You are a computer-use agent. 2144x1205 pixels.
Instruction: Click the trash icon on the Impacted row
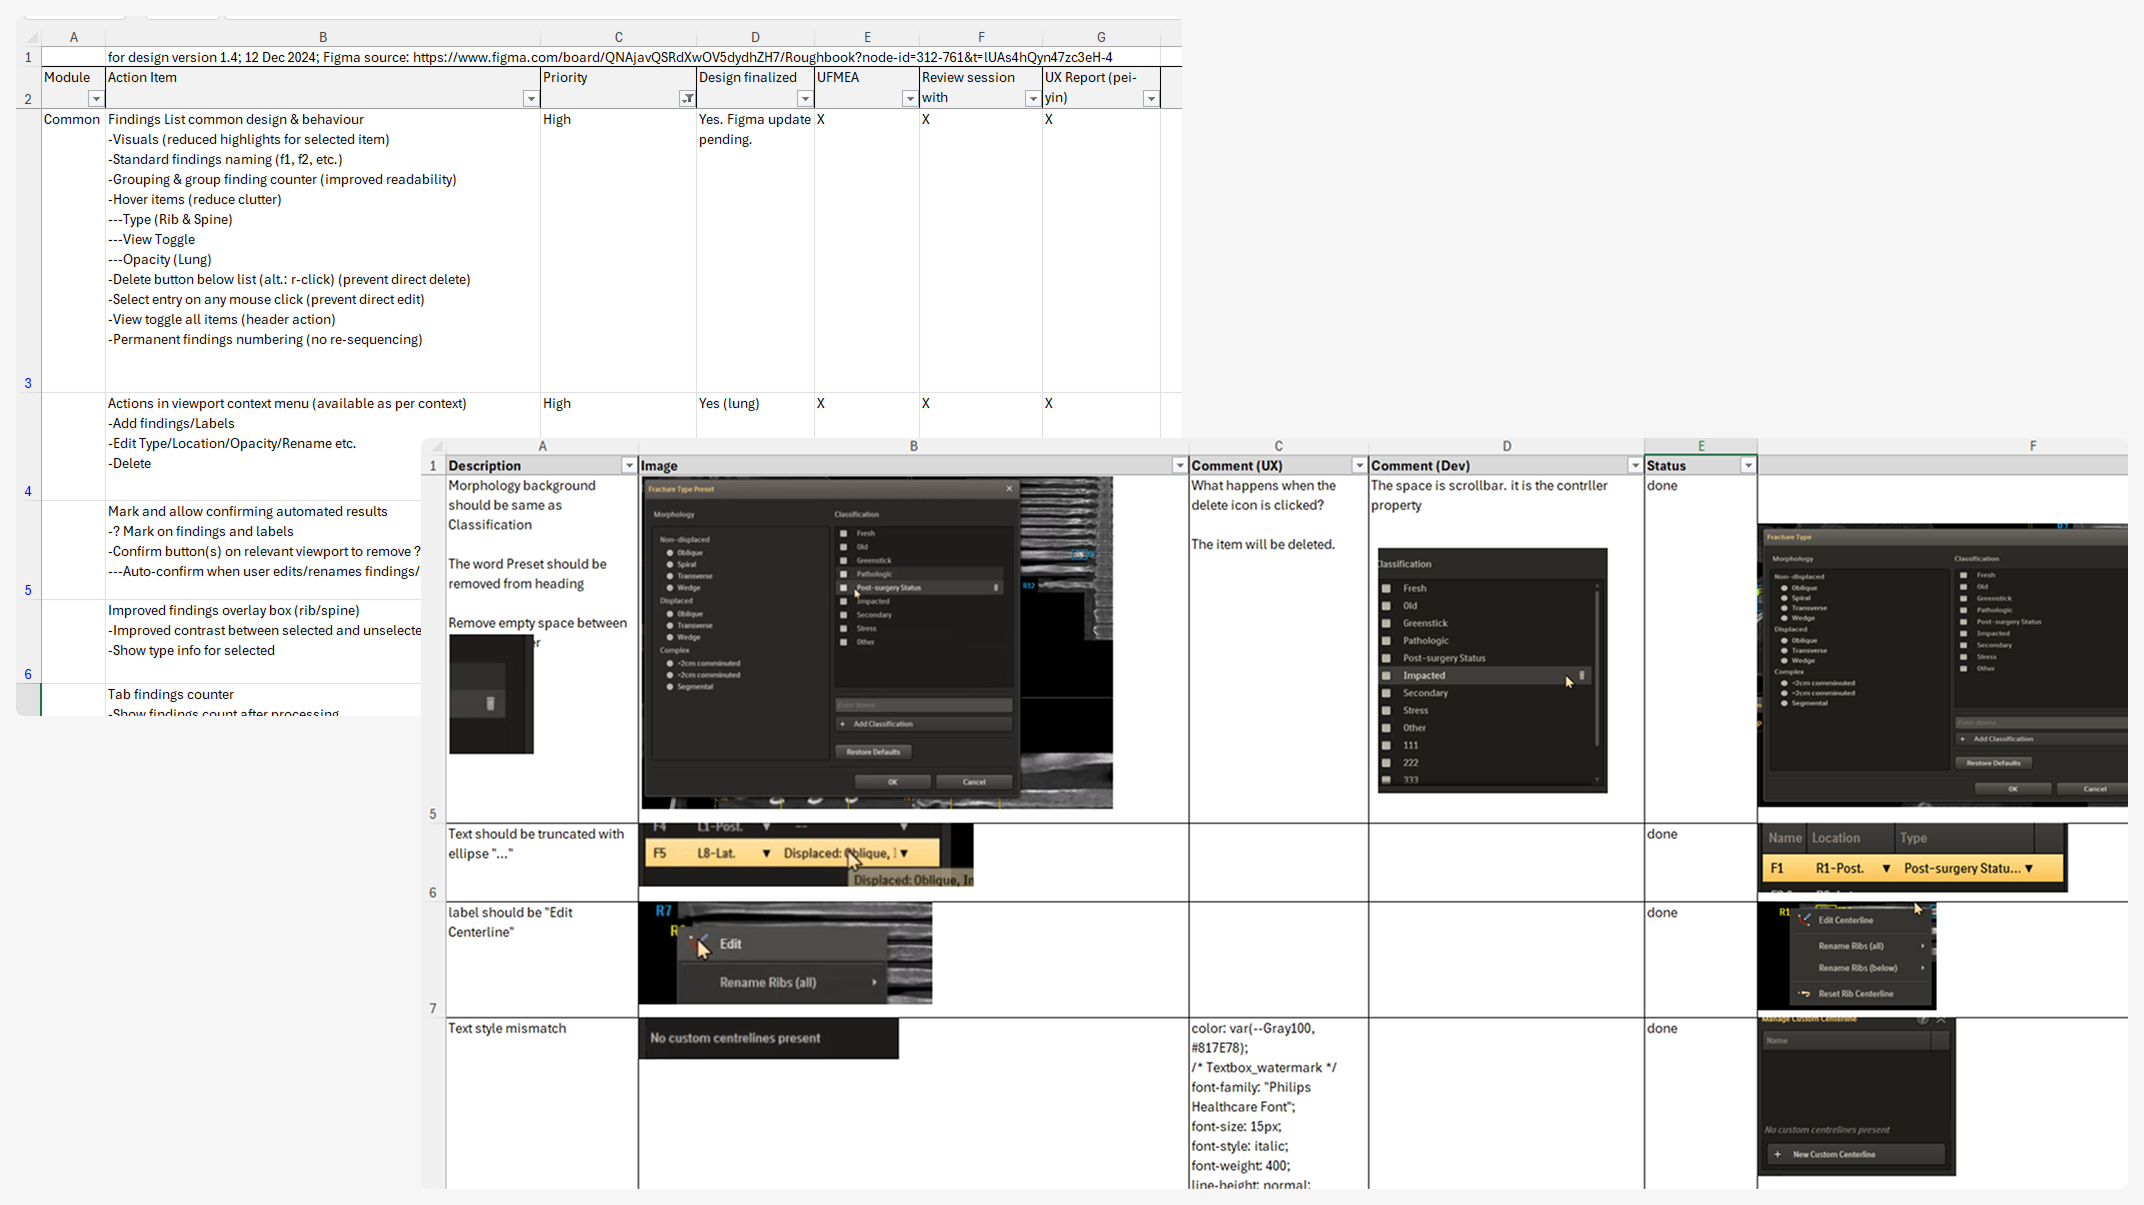[x=1581, y=676]
